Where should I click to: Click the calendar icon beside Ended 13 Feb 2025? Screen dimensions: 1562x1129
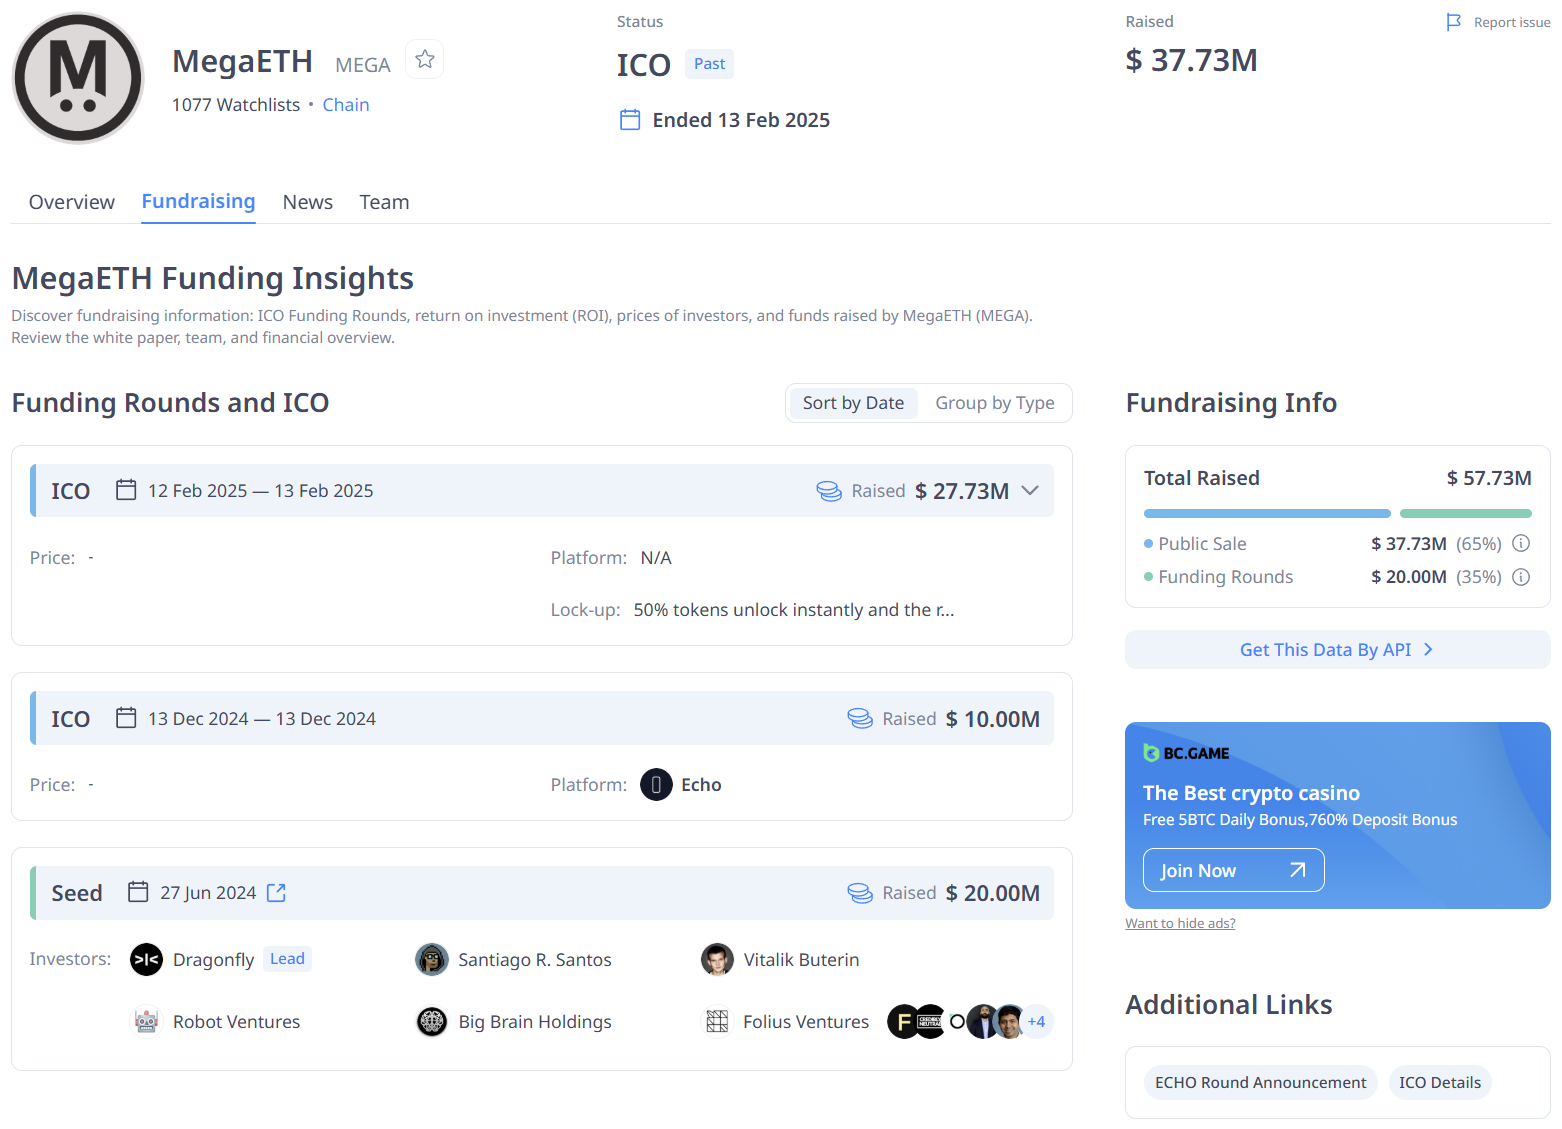[630, 120]
